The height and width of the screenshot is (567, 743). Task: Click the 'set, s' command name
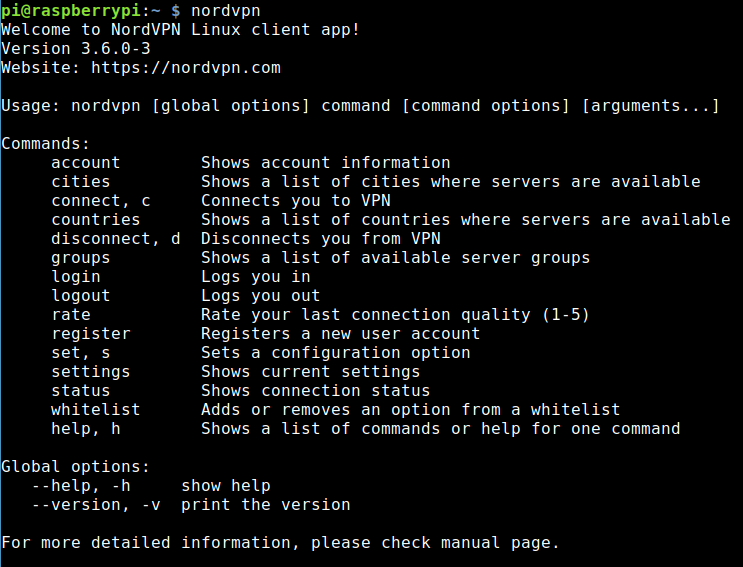(x=81, y=353)
